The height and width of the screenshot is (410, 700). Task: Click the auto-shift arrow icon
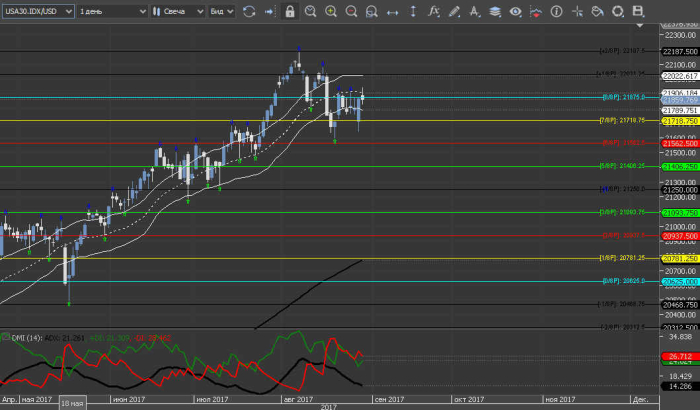tap(269, 12)
